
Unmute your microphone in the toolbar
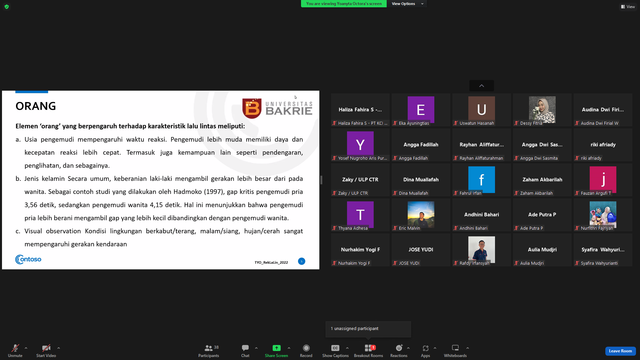[x=15, y=350]
